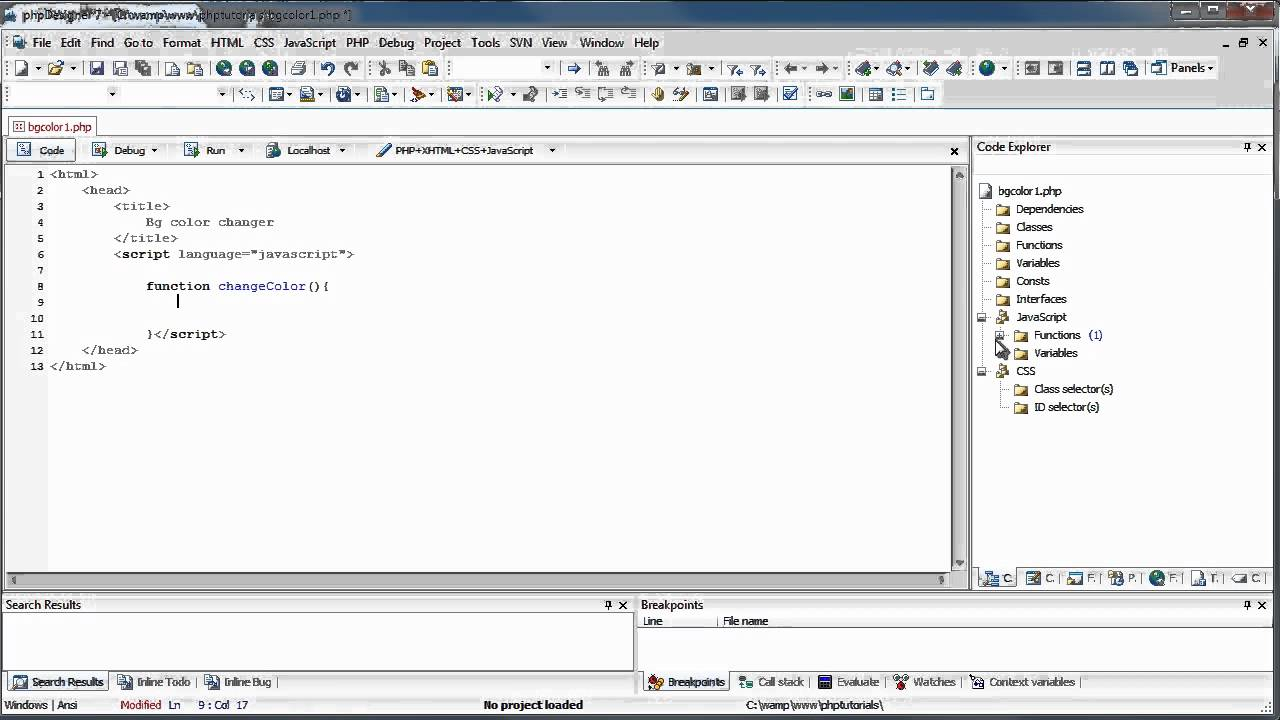Screen dimensions: 1280x720
Task: Pin the Search Results panel
Action: pos(608,605)
